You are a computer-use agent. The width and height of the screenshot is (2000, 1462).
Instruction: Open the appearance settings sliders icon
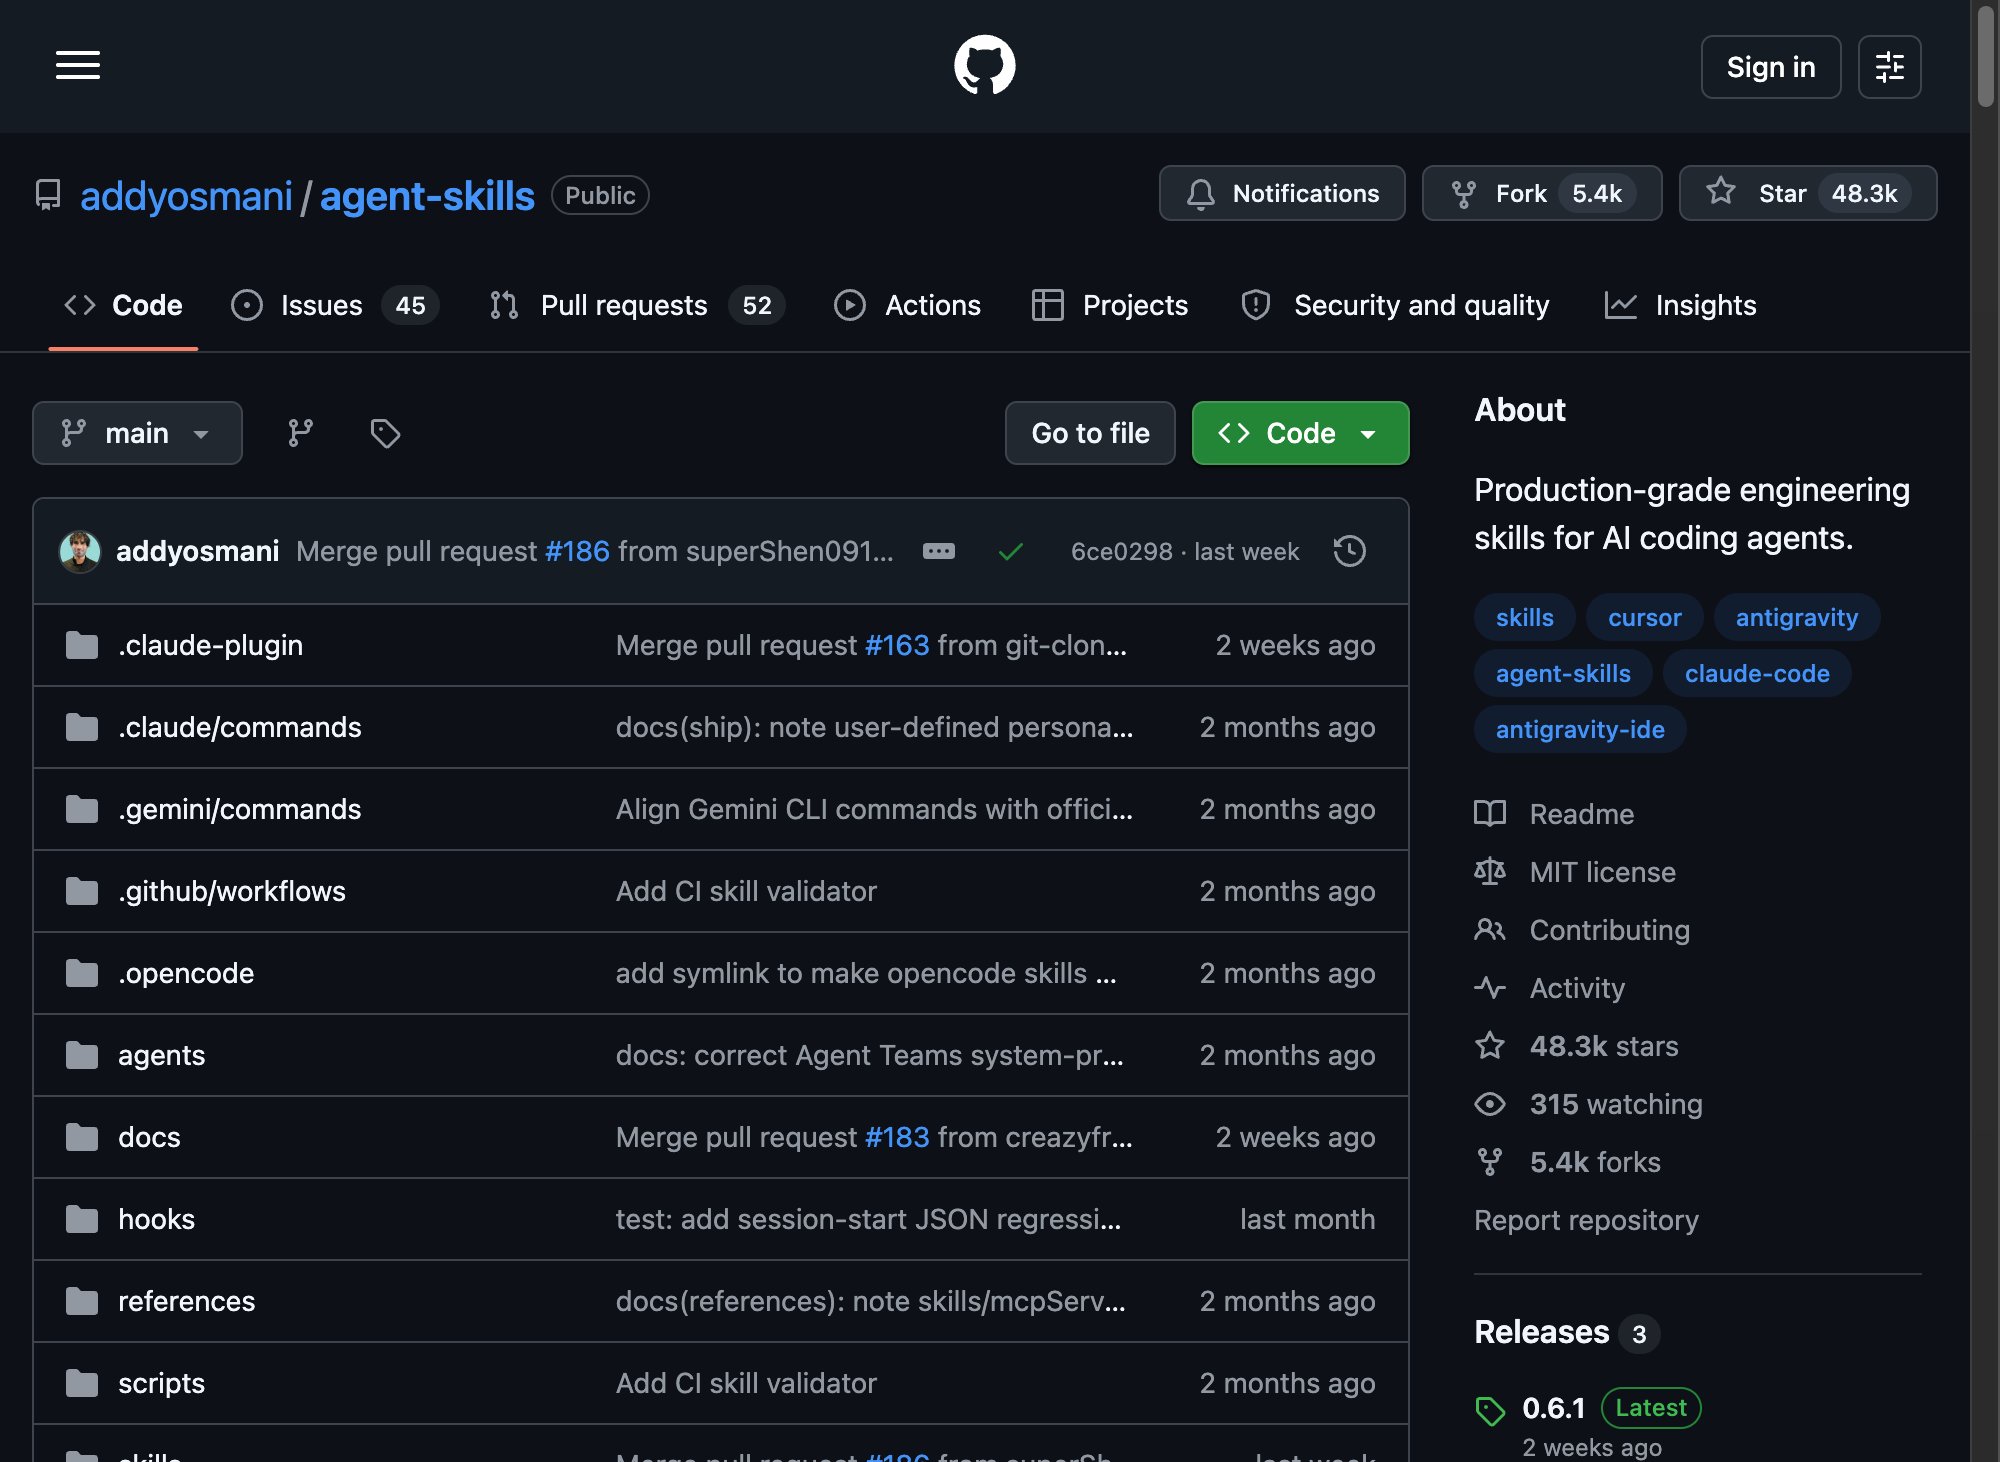pos(1889,67)
